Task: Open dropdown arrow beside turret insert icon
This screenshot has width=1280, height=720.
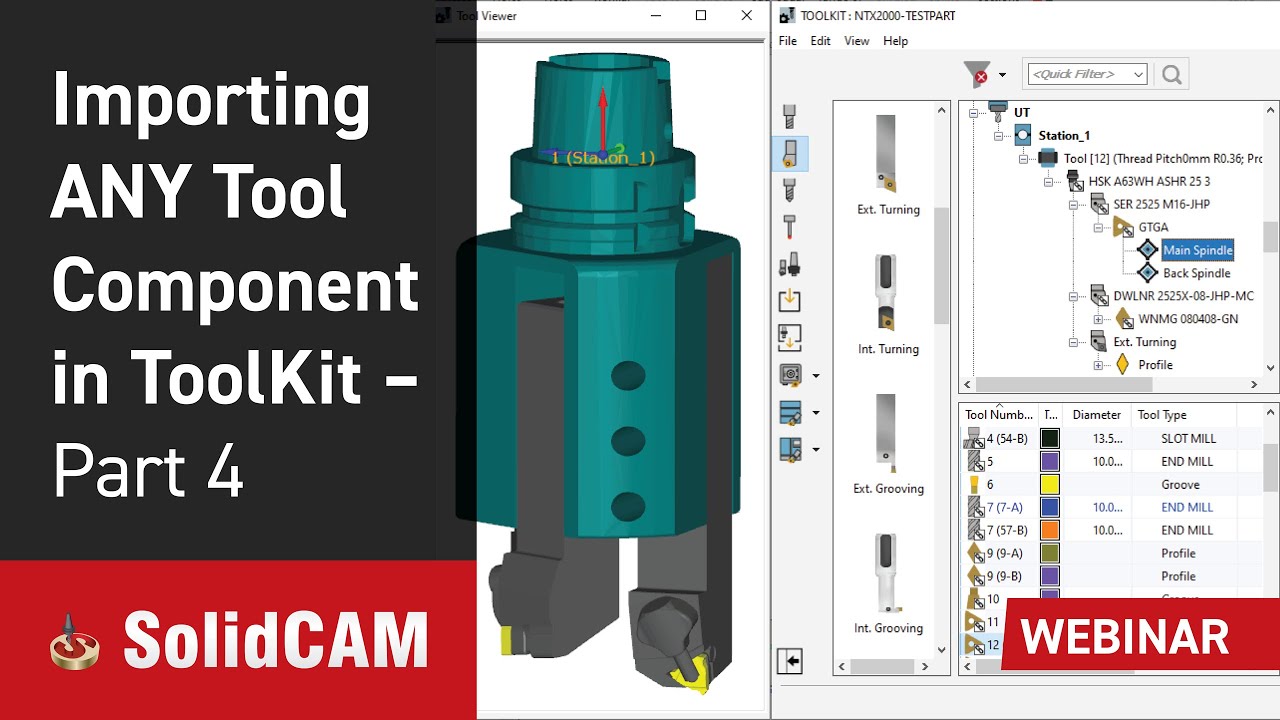Action: [x=816, y=377]
